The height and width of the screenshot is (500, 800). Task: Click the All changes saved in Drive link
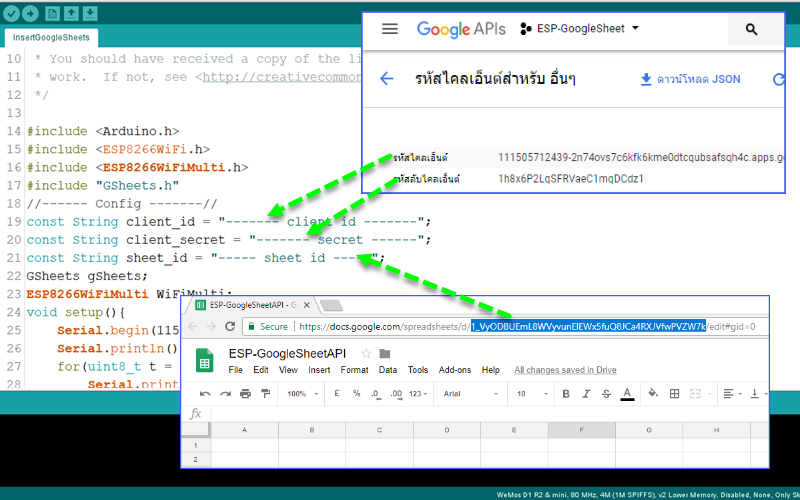pyautogui.click(x=565, y=370)
